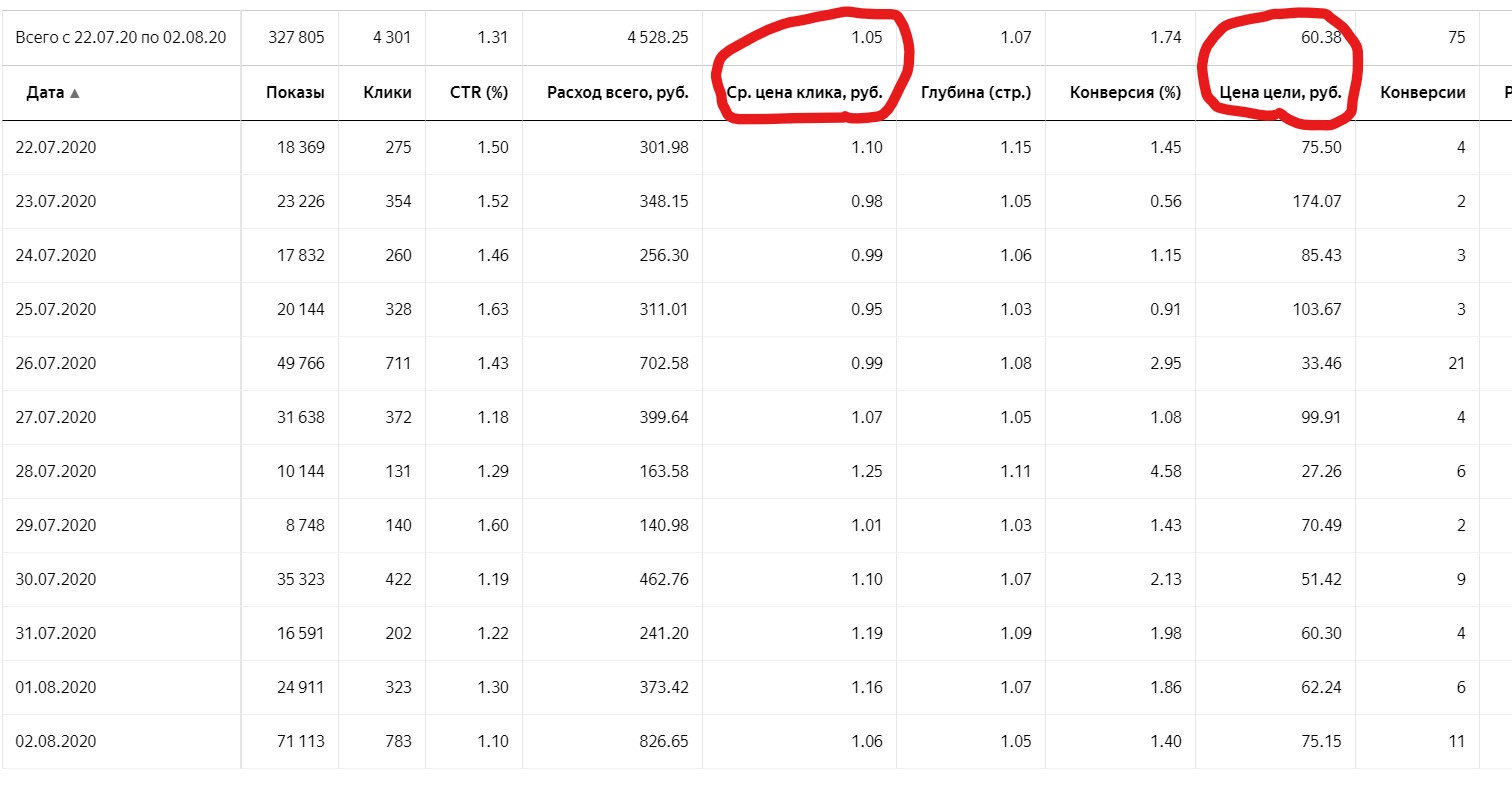This screenshot has height=792, width=1512.
Task: Select the 71 113 impressions cell
Action: coord(297,741)
